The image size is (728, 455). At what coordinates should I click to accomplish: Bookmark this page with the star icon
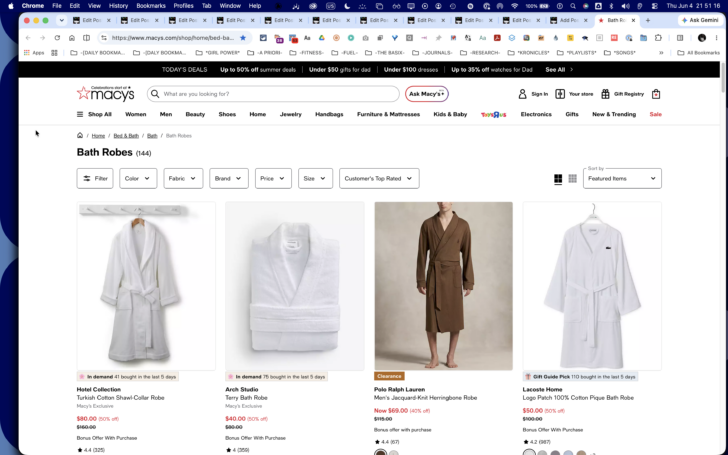243,38
